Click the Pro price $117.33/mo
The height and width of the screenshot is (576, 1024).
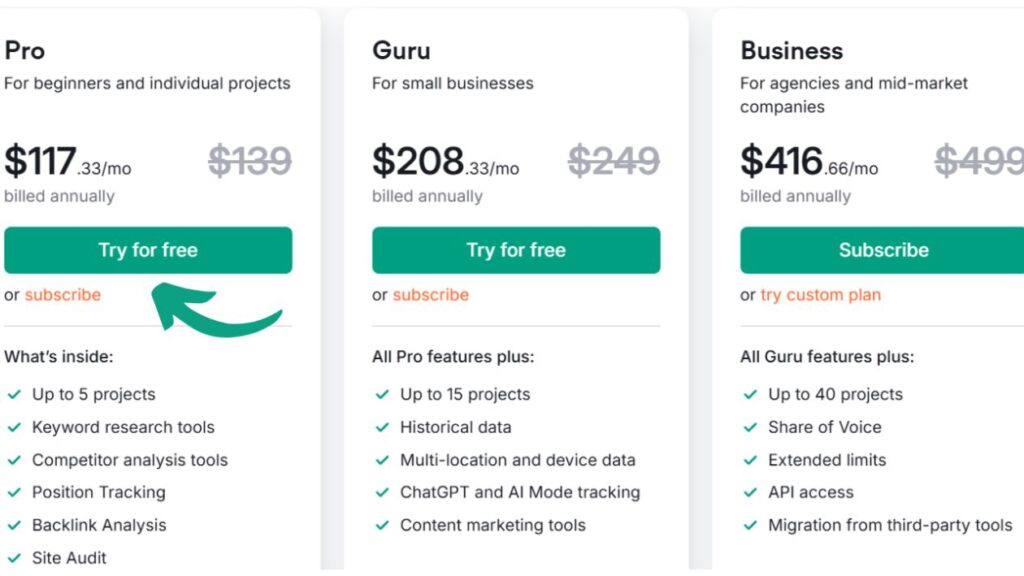(67, 162)
